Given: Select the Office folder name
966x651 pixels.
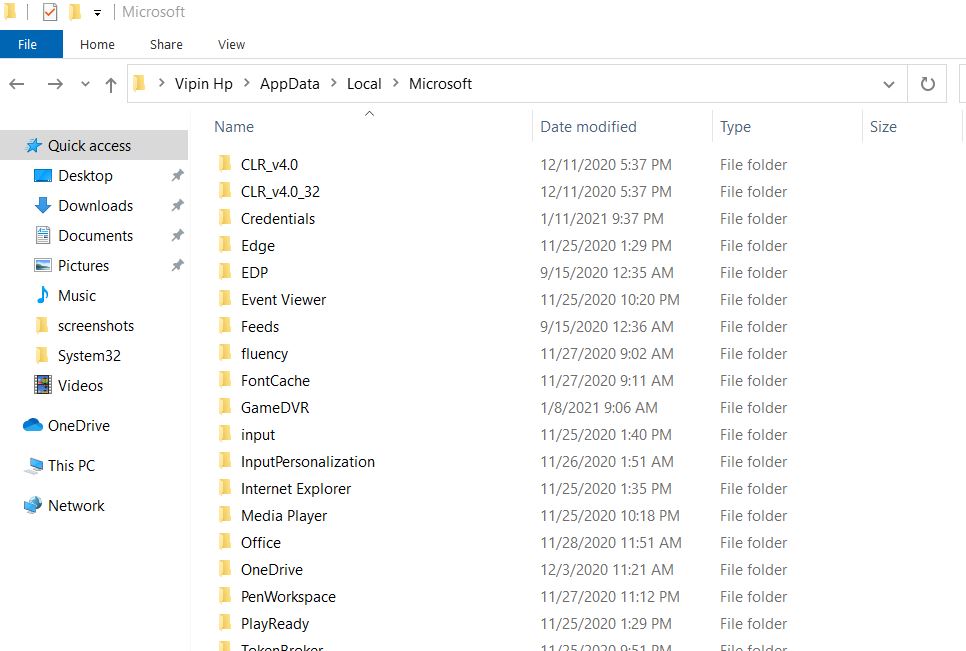Looking at the screenshot, I should point(261,543).
